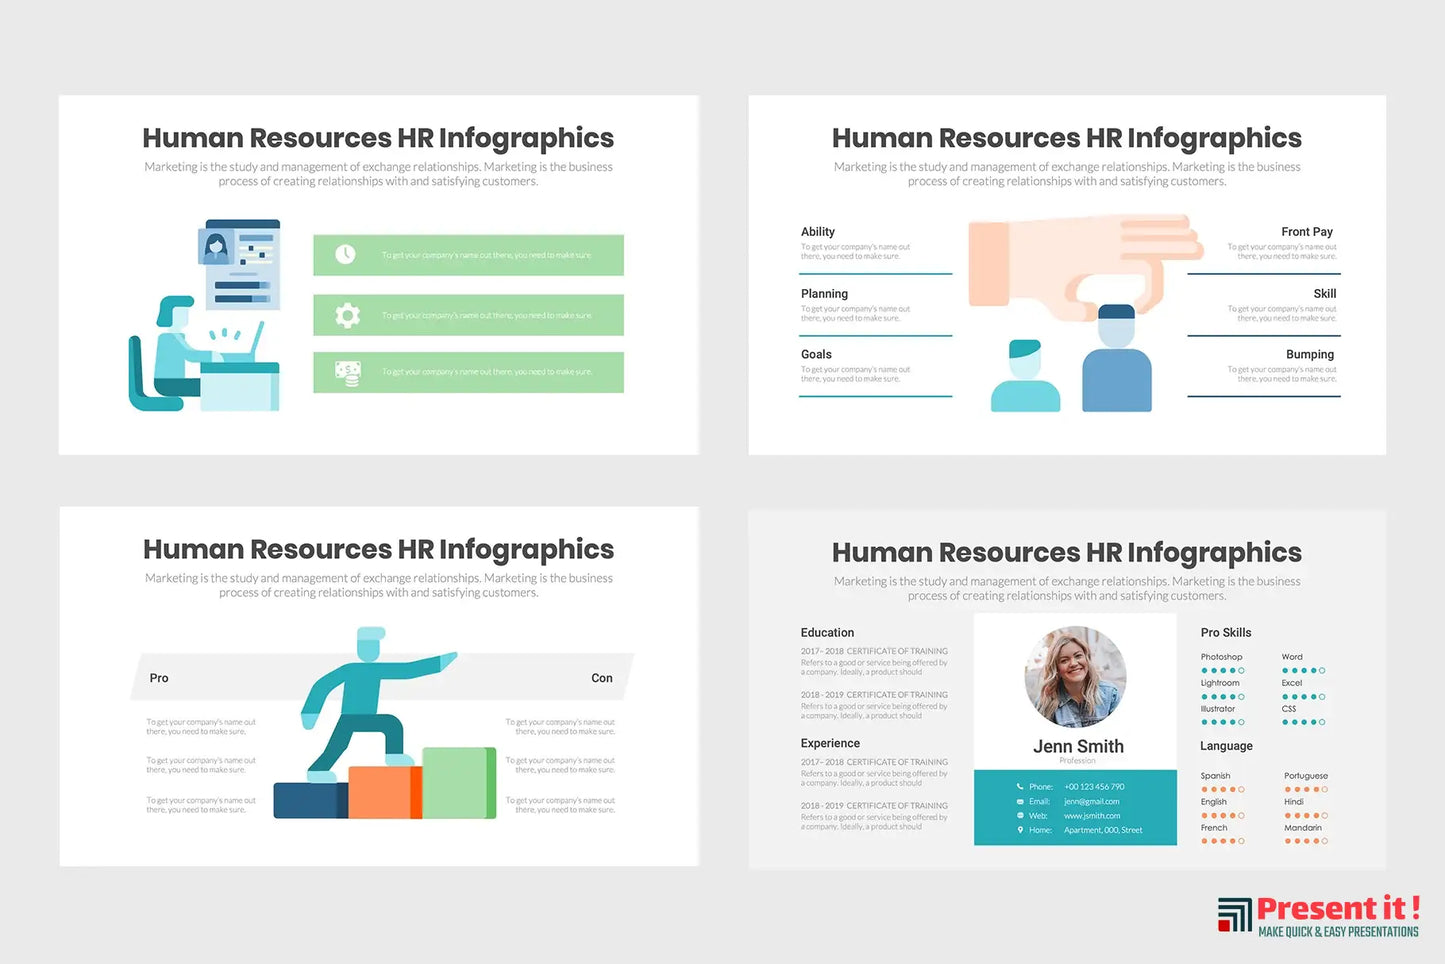Click the phone icon on the contact card
Image resolution: width=1445 pixels, height=964 pixels.
1020,787
